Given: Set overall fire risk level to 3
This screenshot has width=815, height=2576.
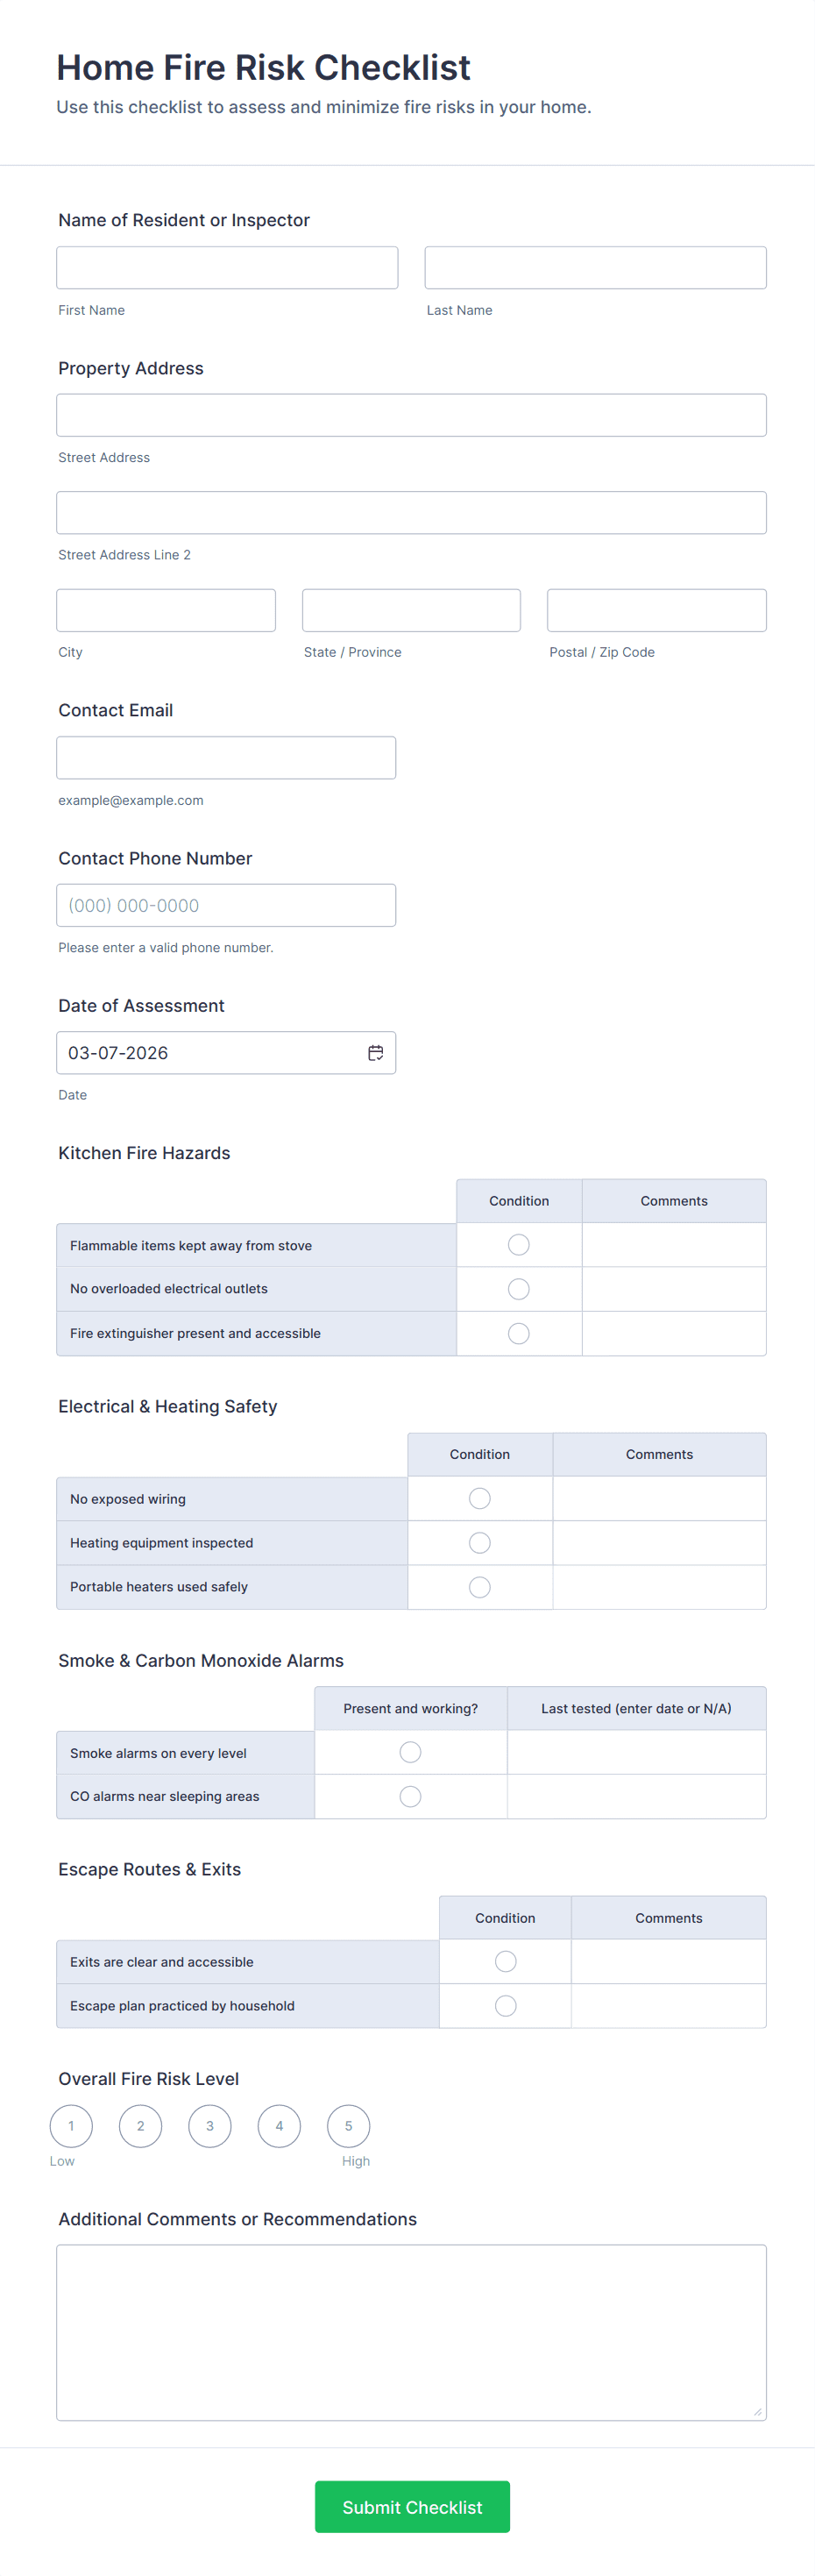Looking at the screenshot, I should 210,2126.
